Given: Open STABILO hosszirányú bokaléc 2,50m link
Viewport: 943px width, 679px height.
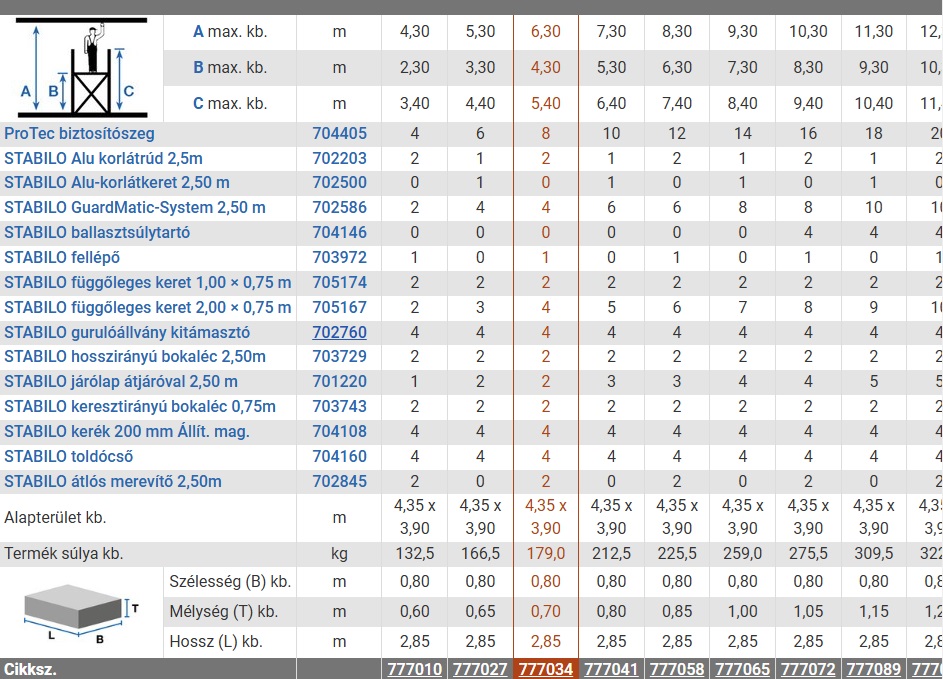Looking at the screenshot, I should [x=135, y=357].
